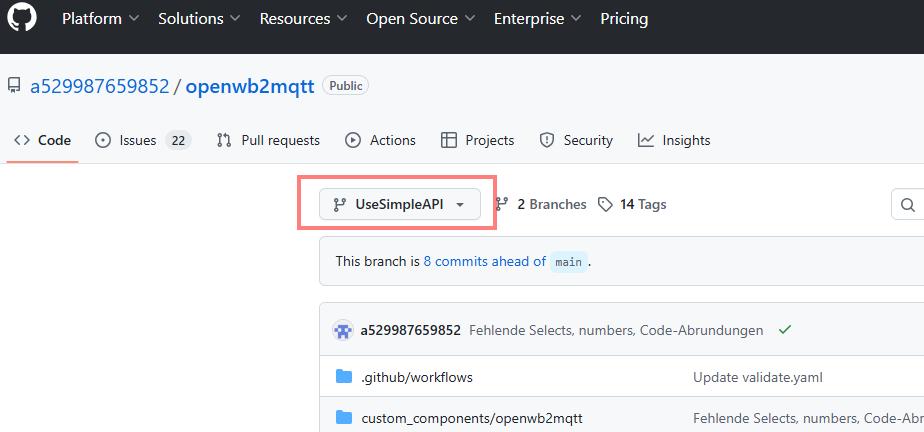Click the Security shield icon
This screenshot has width=924, height=432.
point(547,140)
